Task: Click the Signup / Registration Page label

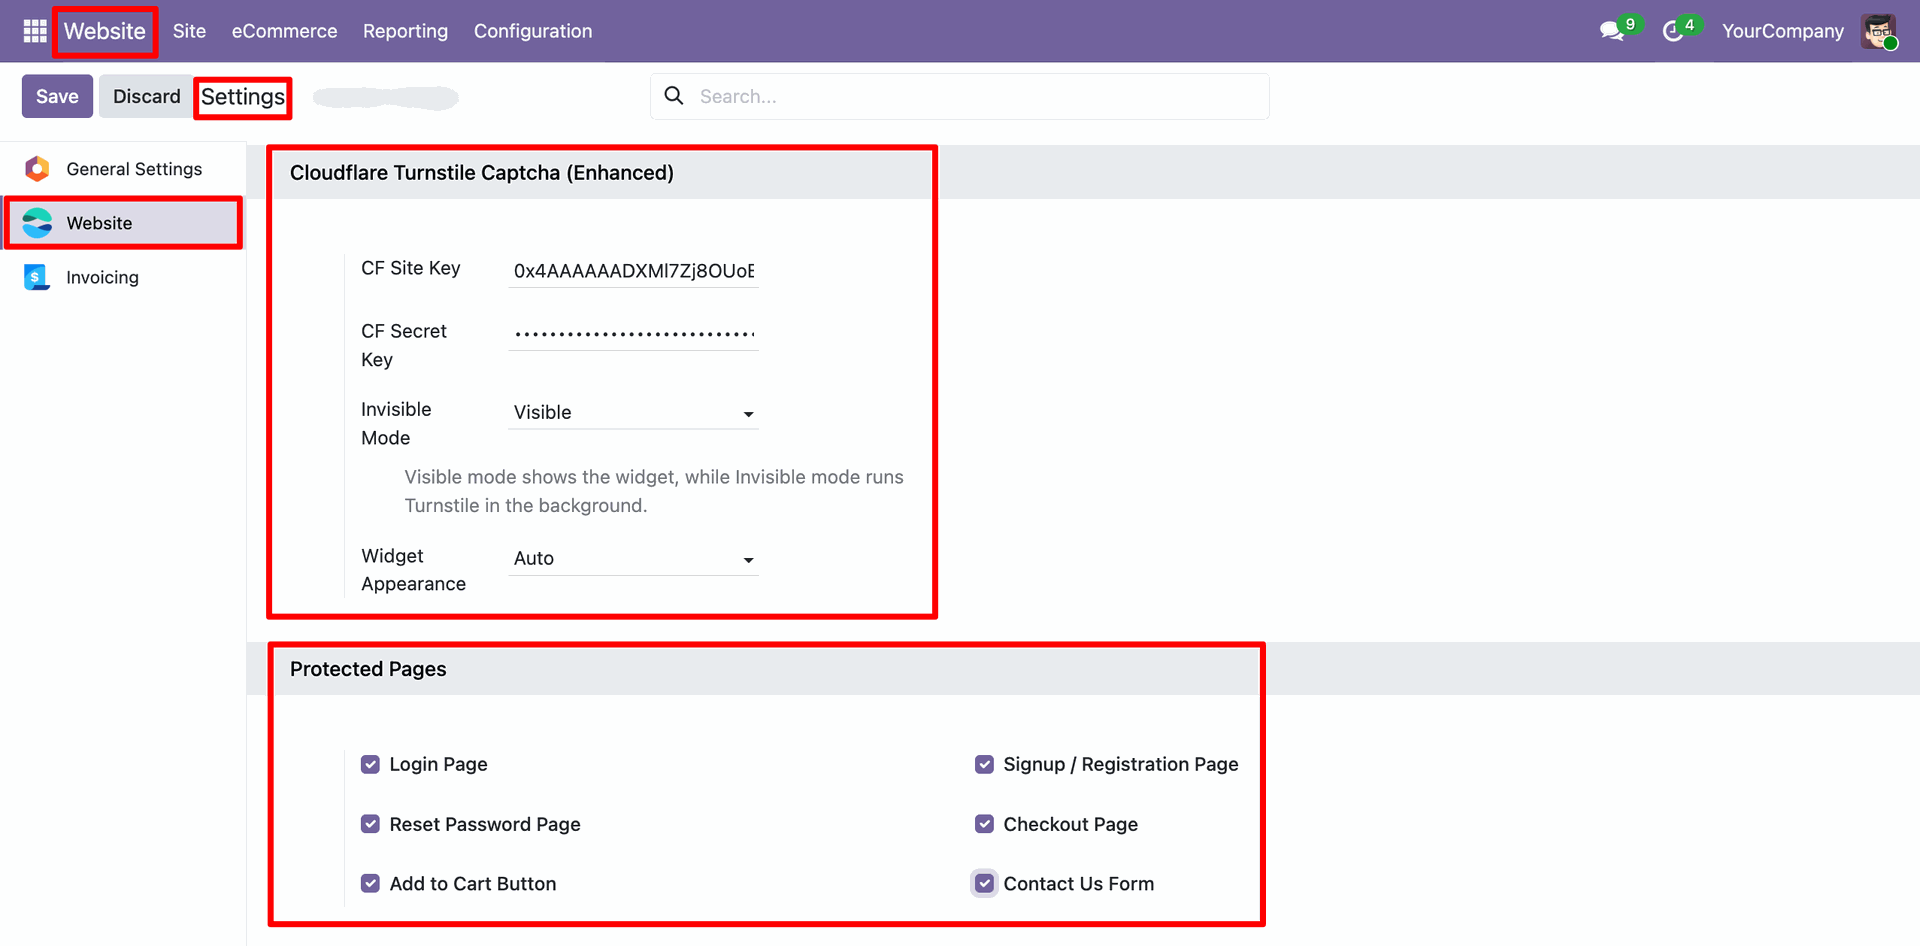Action: pyautogui.click(x=1120, y=764)
